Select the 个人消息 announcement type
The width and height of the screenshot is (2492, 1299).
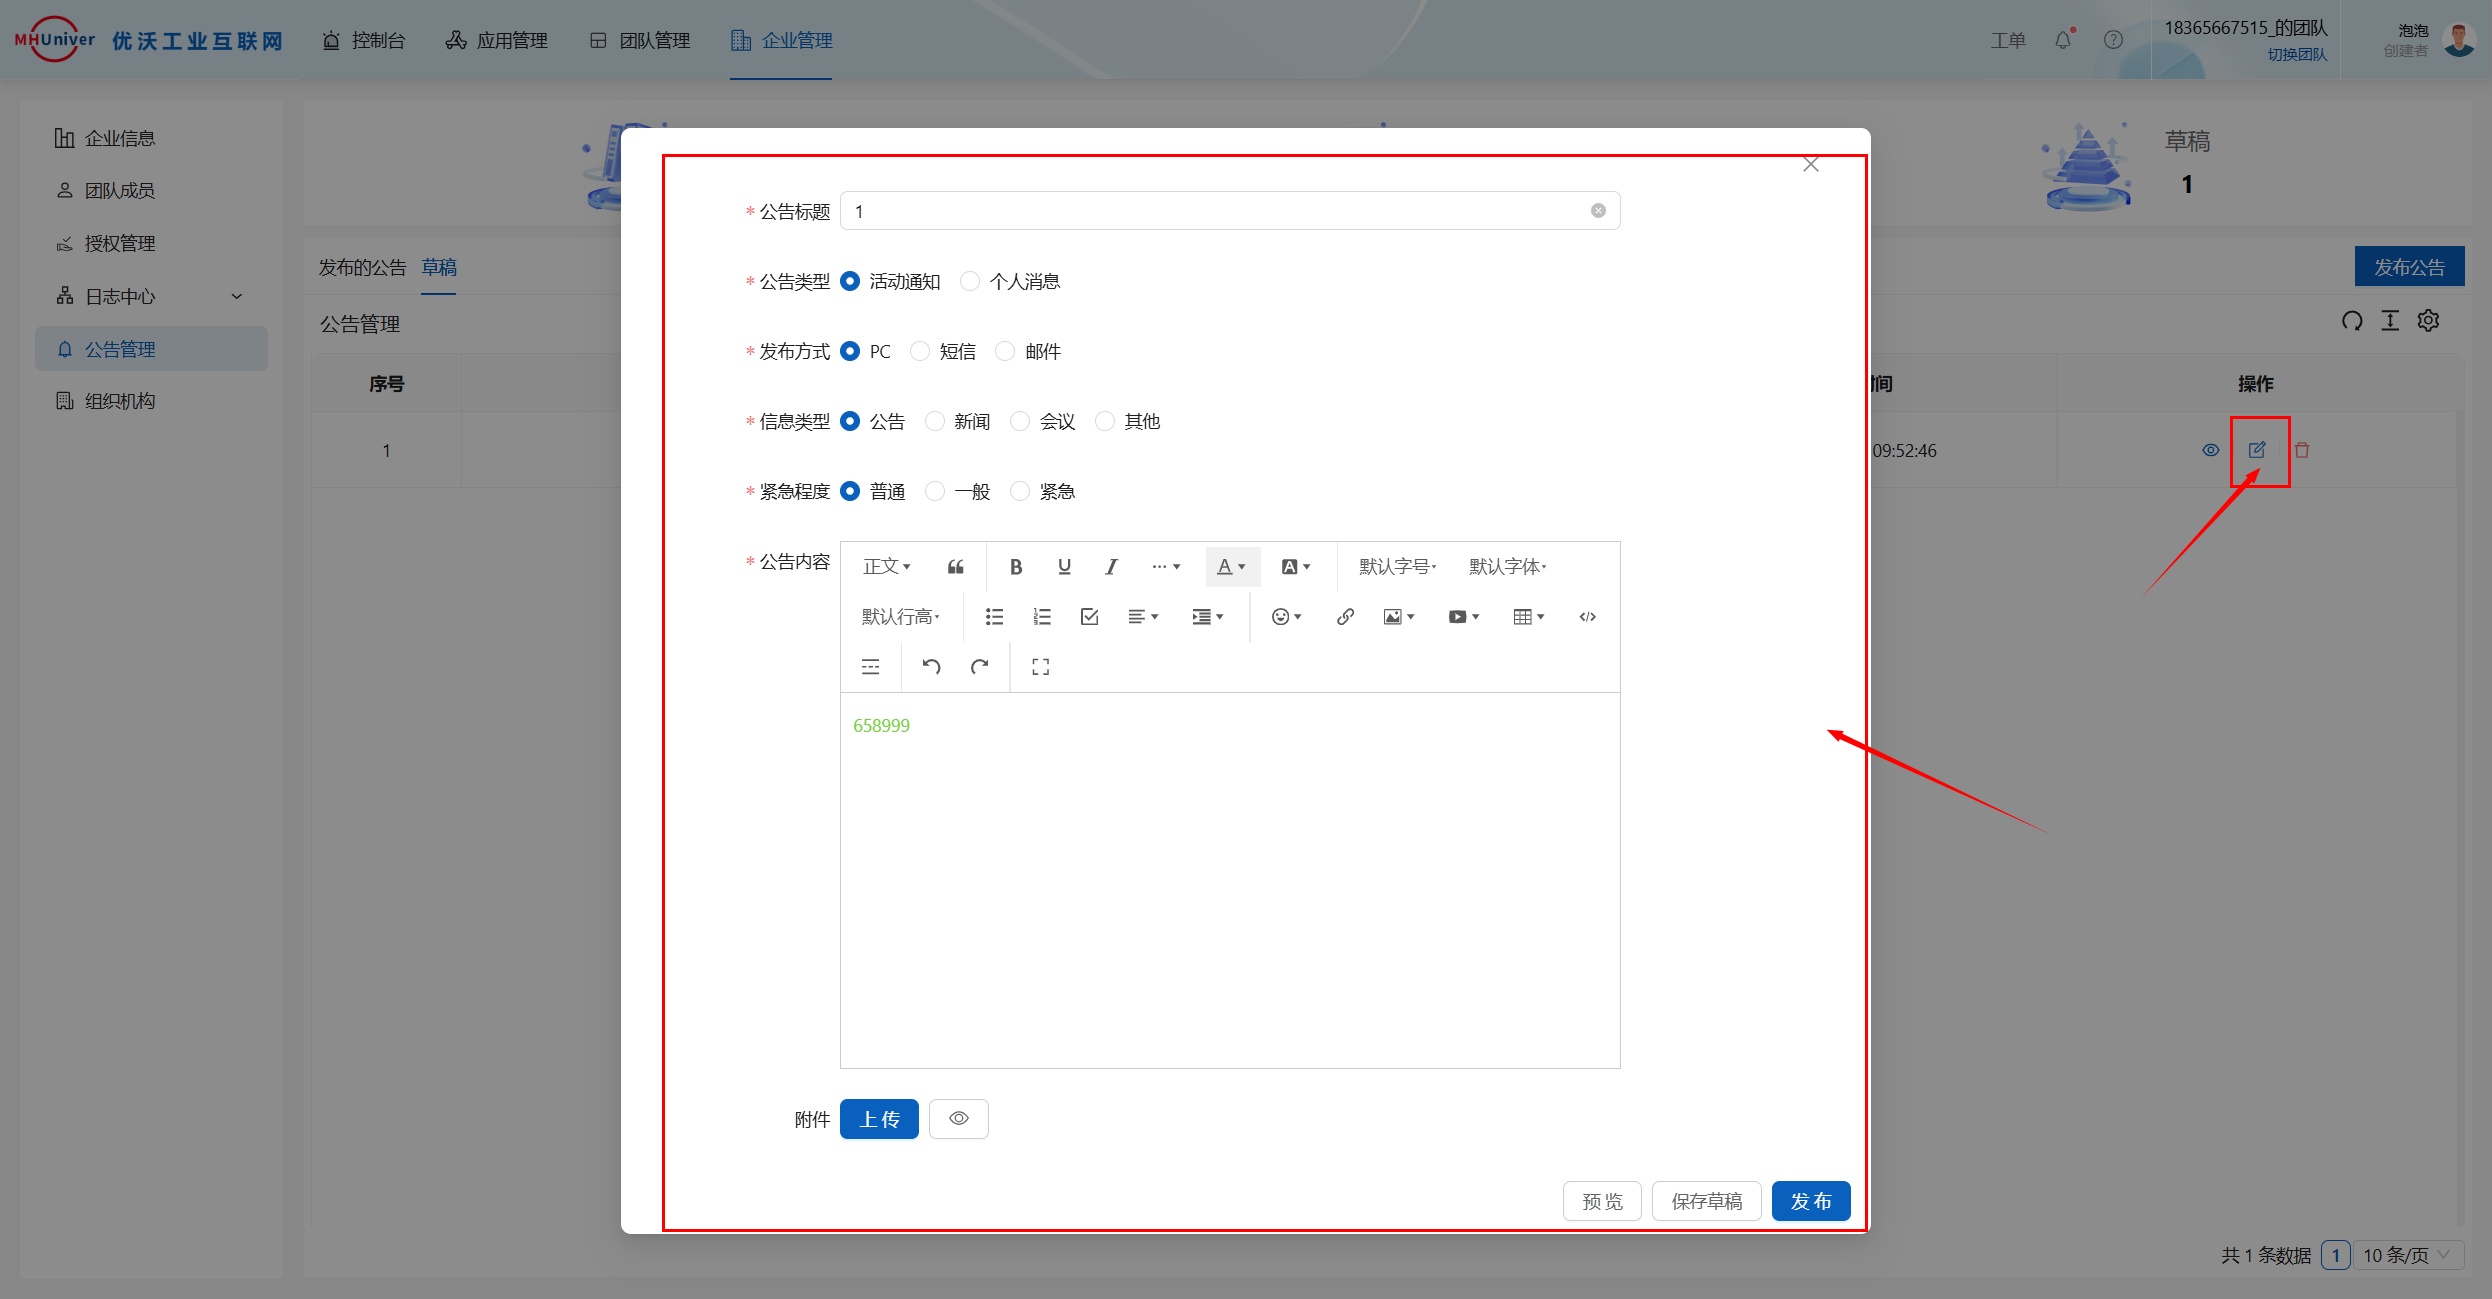(x=970, y=282)
